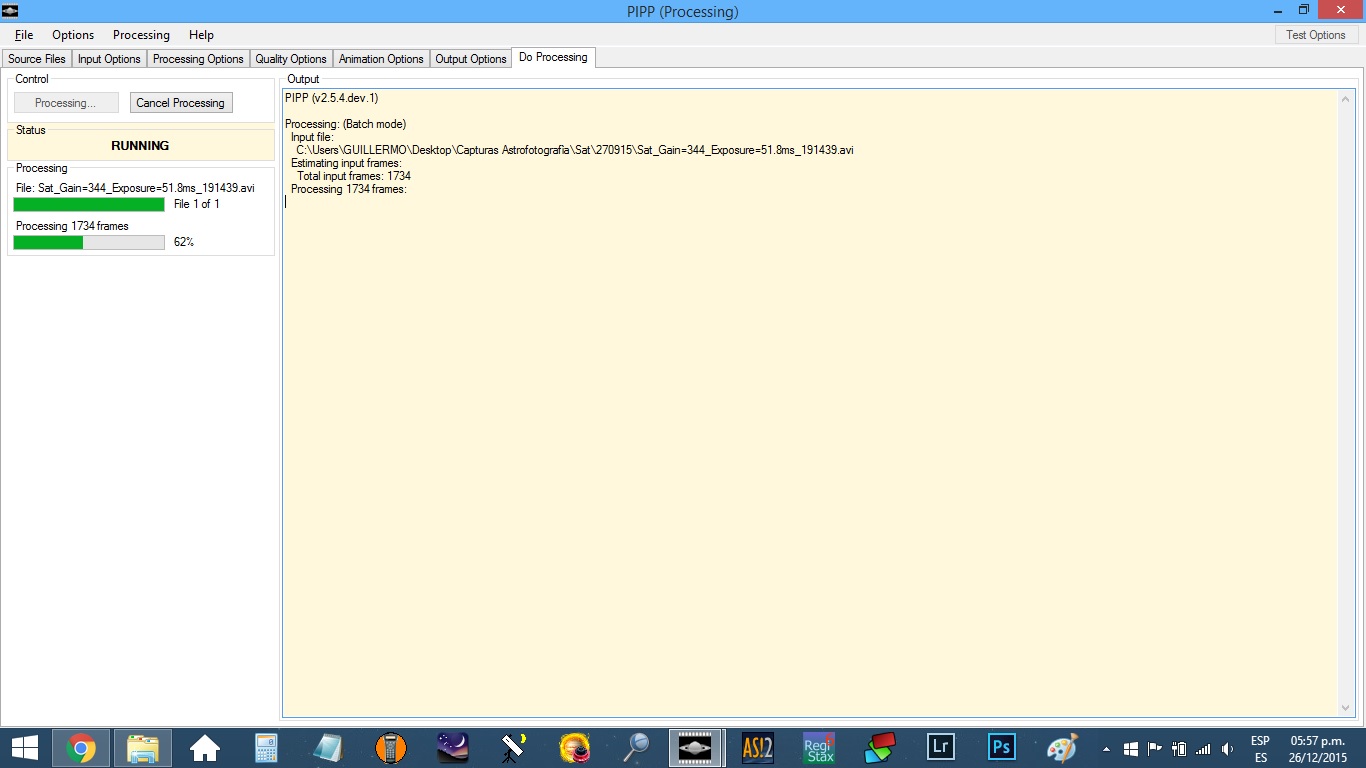Click the output panel scrollbar down arrow
1366x768 pixels.
click(1346, 709)
